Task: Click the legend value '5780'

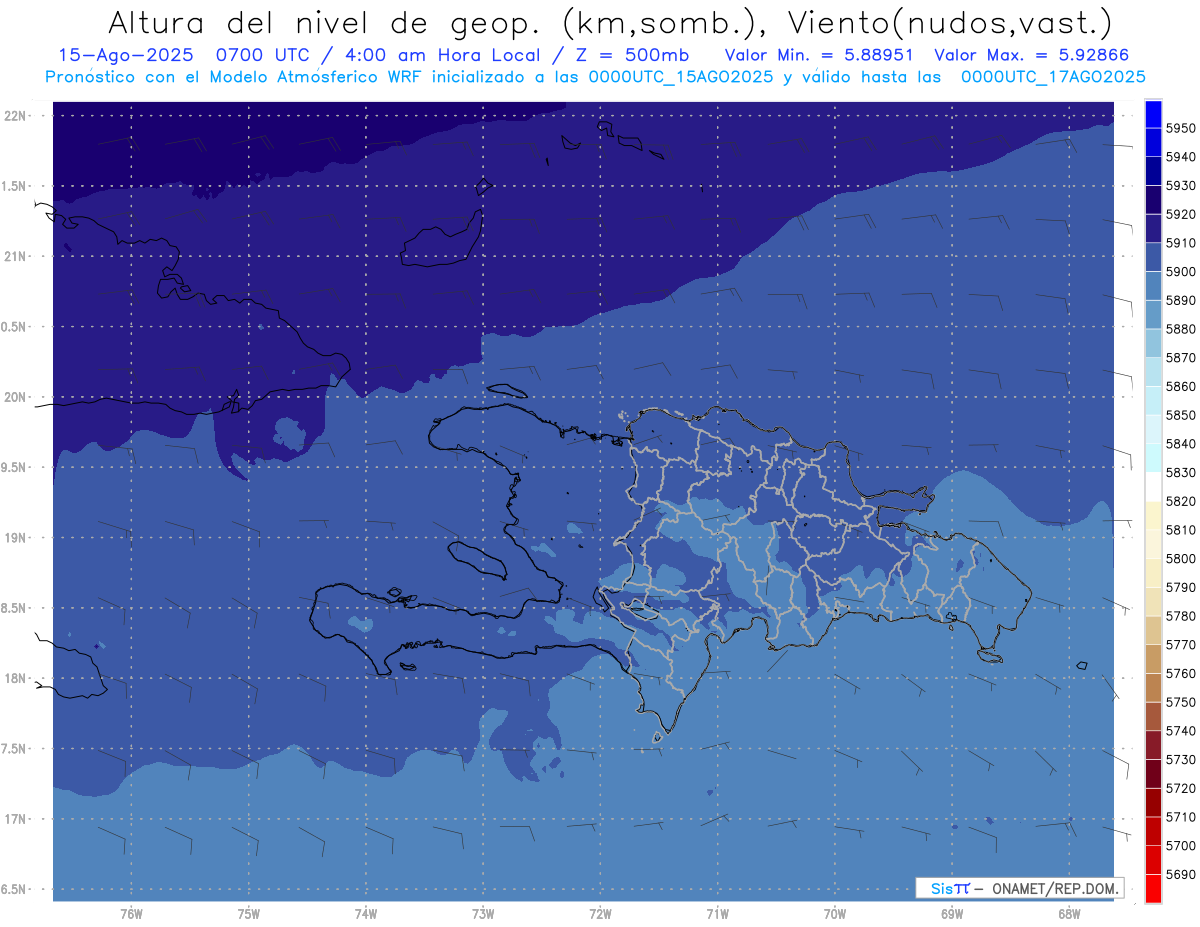Action: tap(1180, 616)
